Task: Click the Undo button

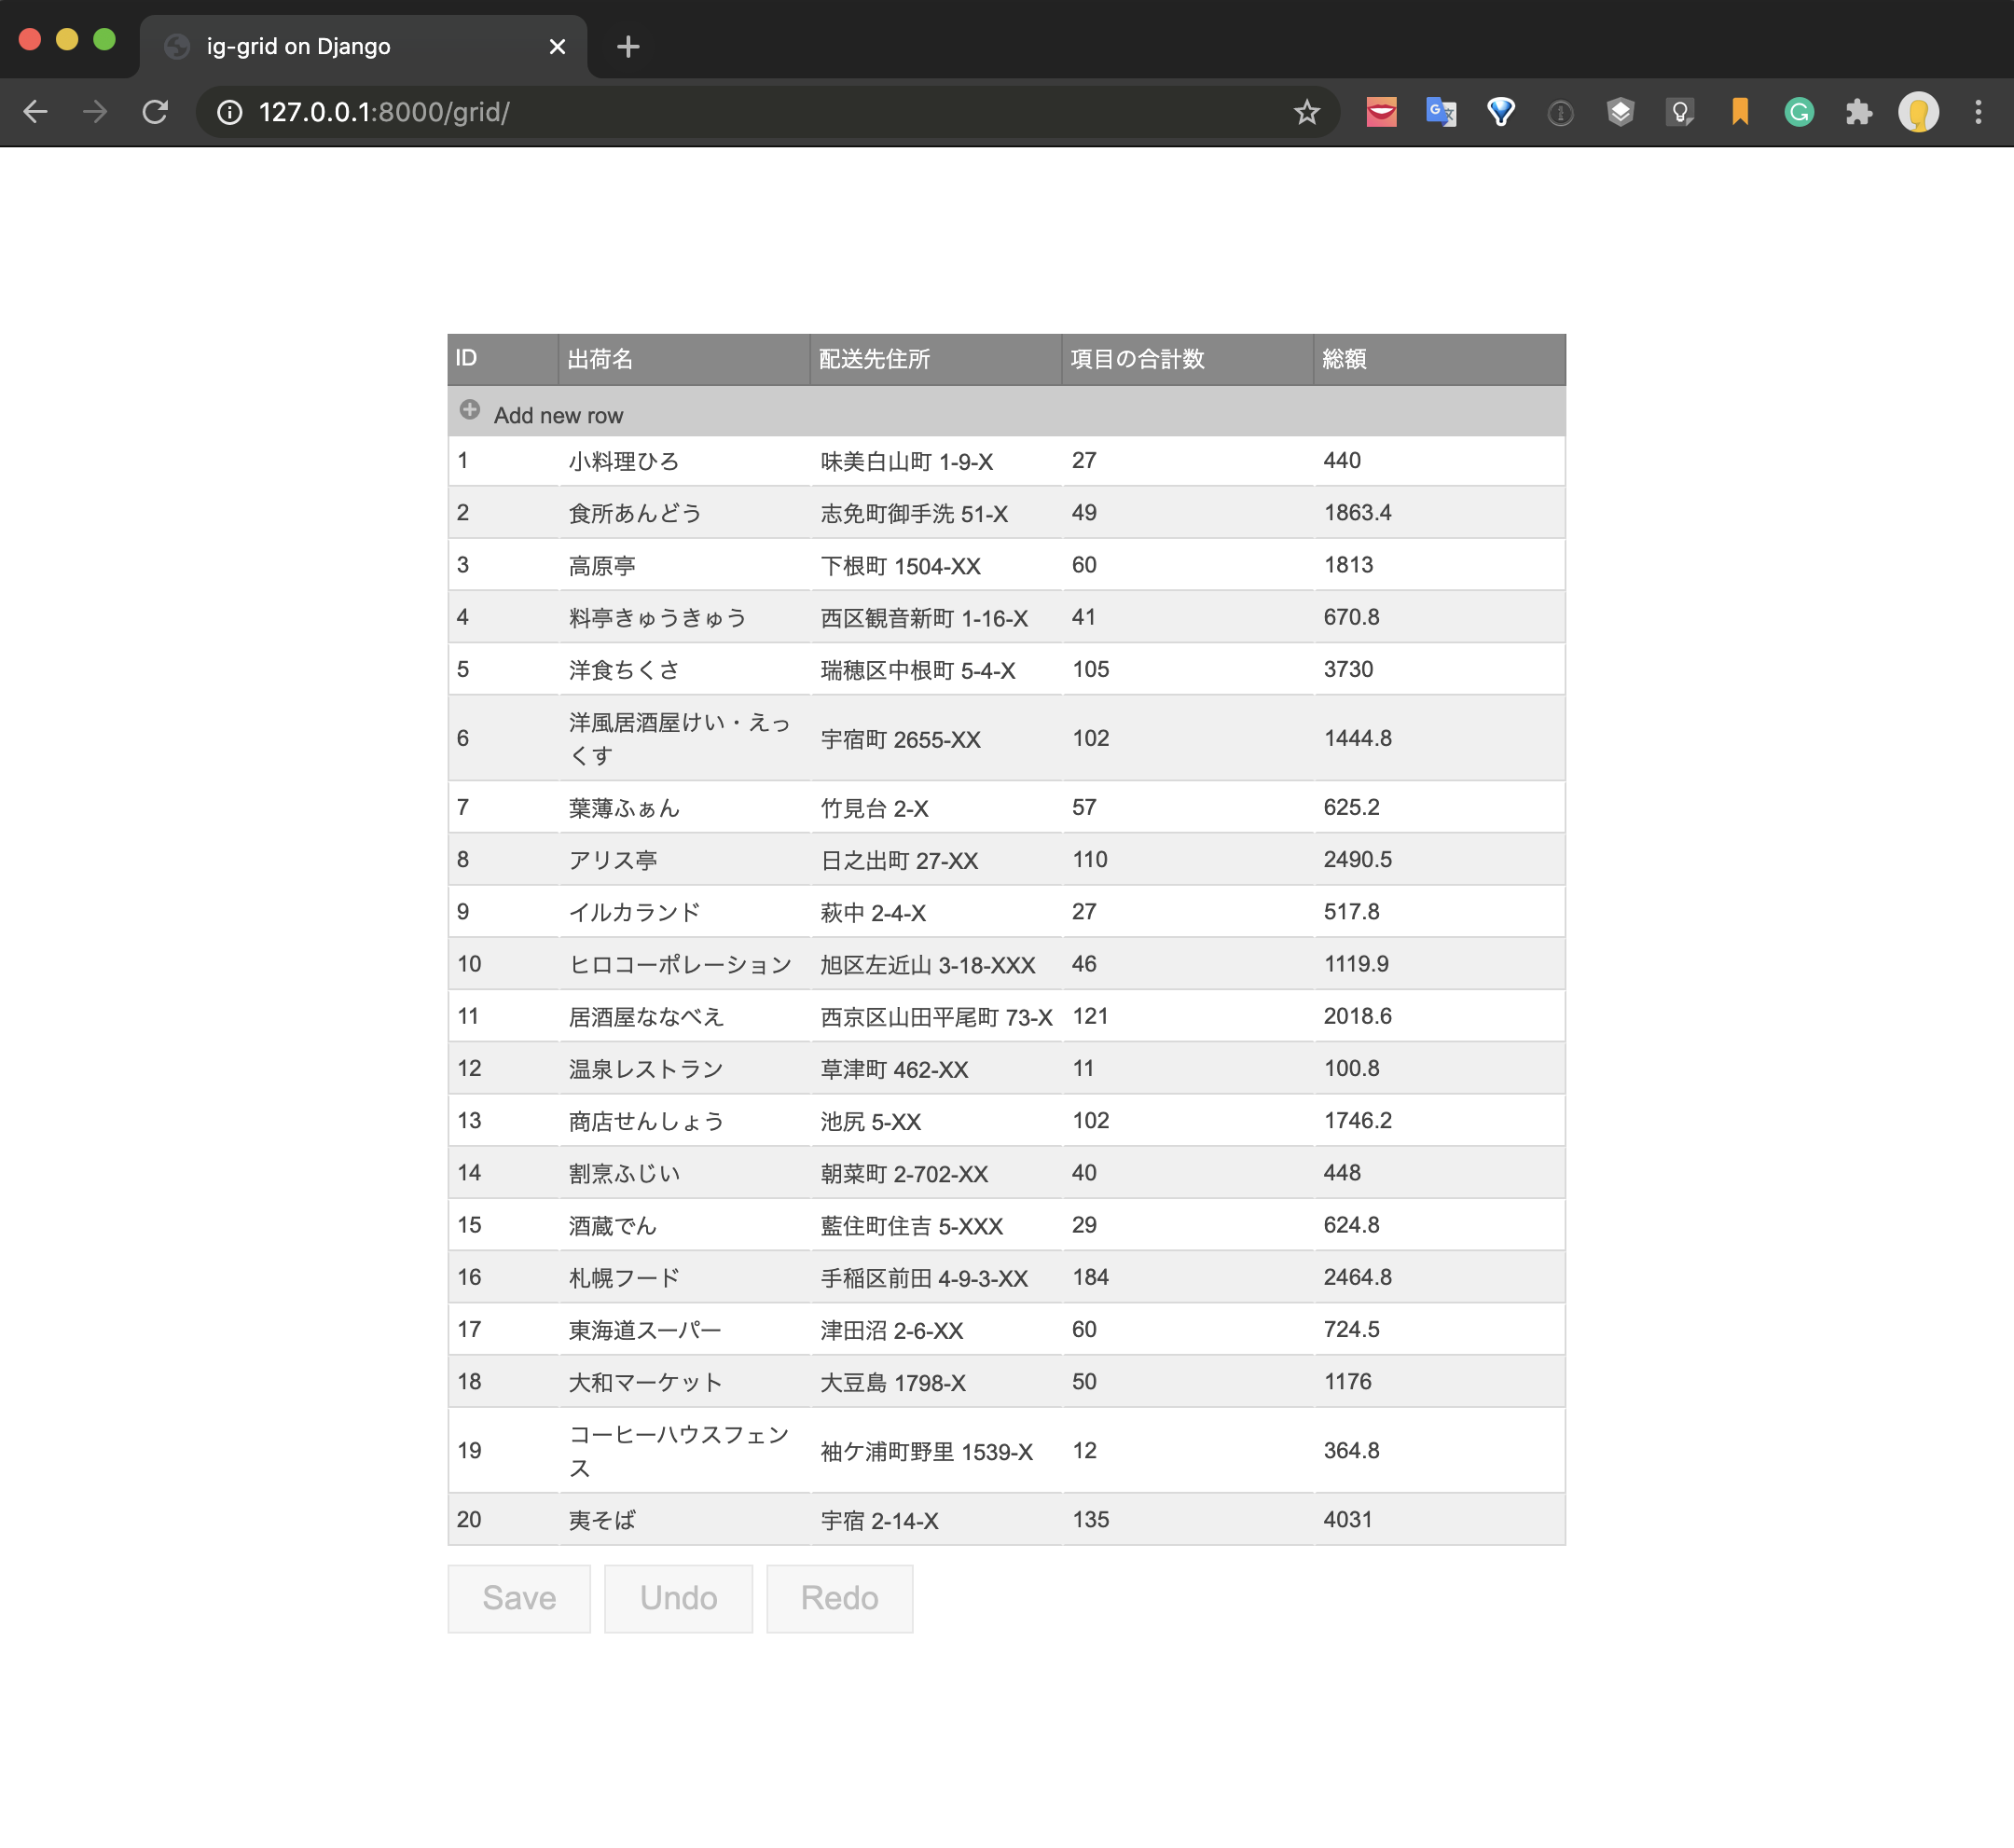Action: coord(678,1598)
